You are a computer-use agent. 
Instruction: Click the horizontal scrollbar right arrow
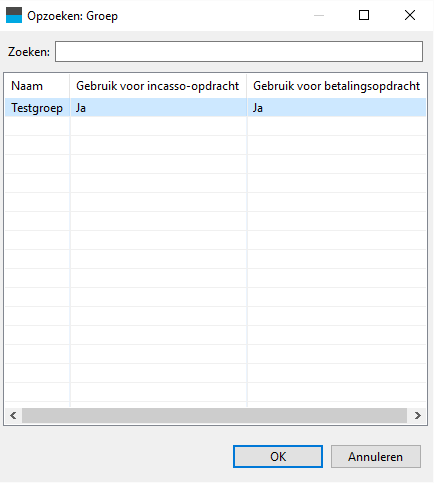(417, 415)
